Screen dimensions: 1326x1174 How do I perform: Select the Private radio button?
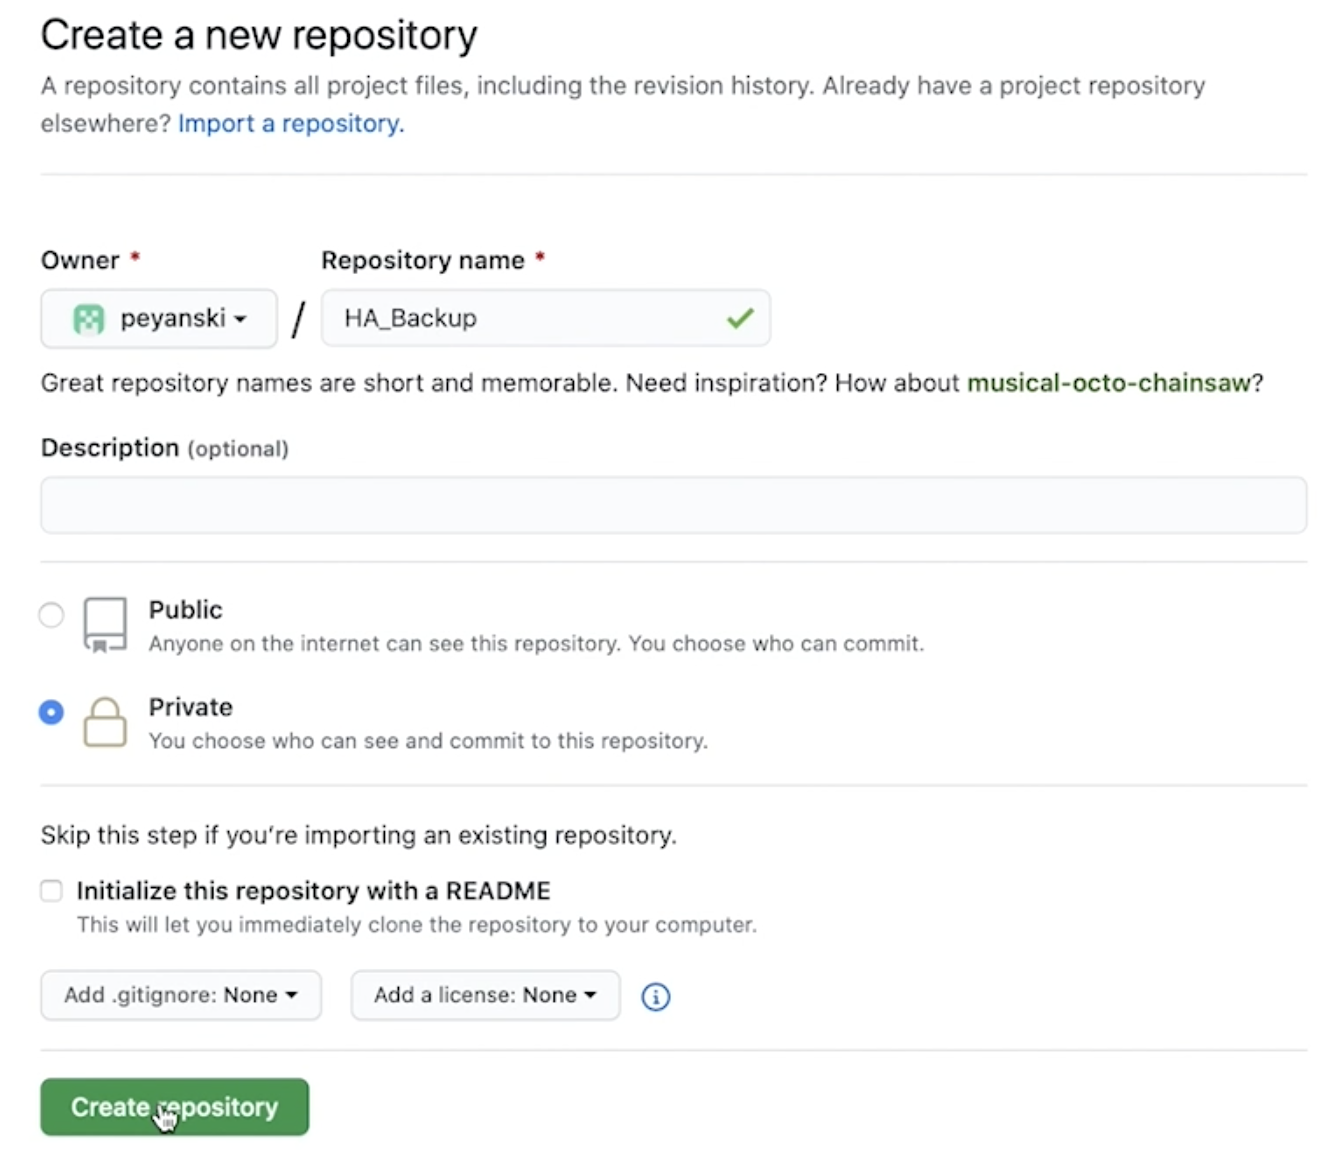pyautogui.click(x=51, y=711)
